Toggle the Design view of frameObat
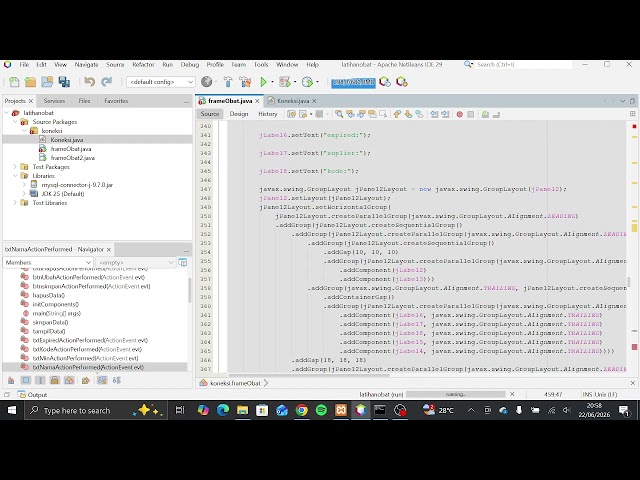 click(239, 114)
